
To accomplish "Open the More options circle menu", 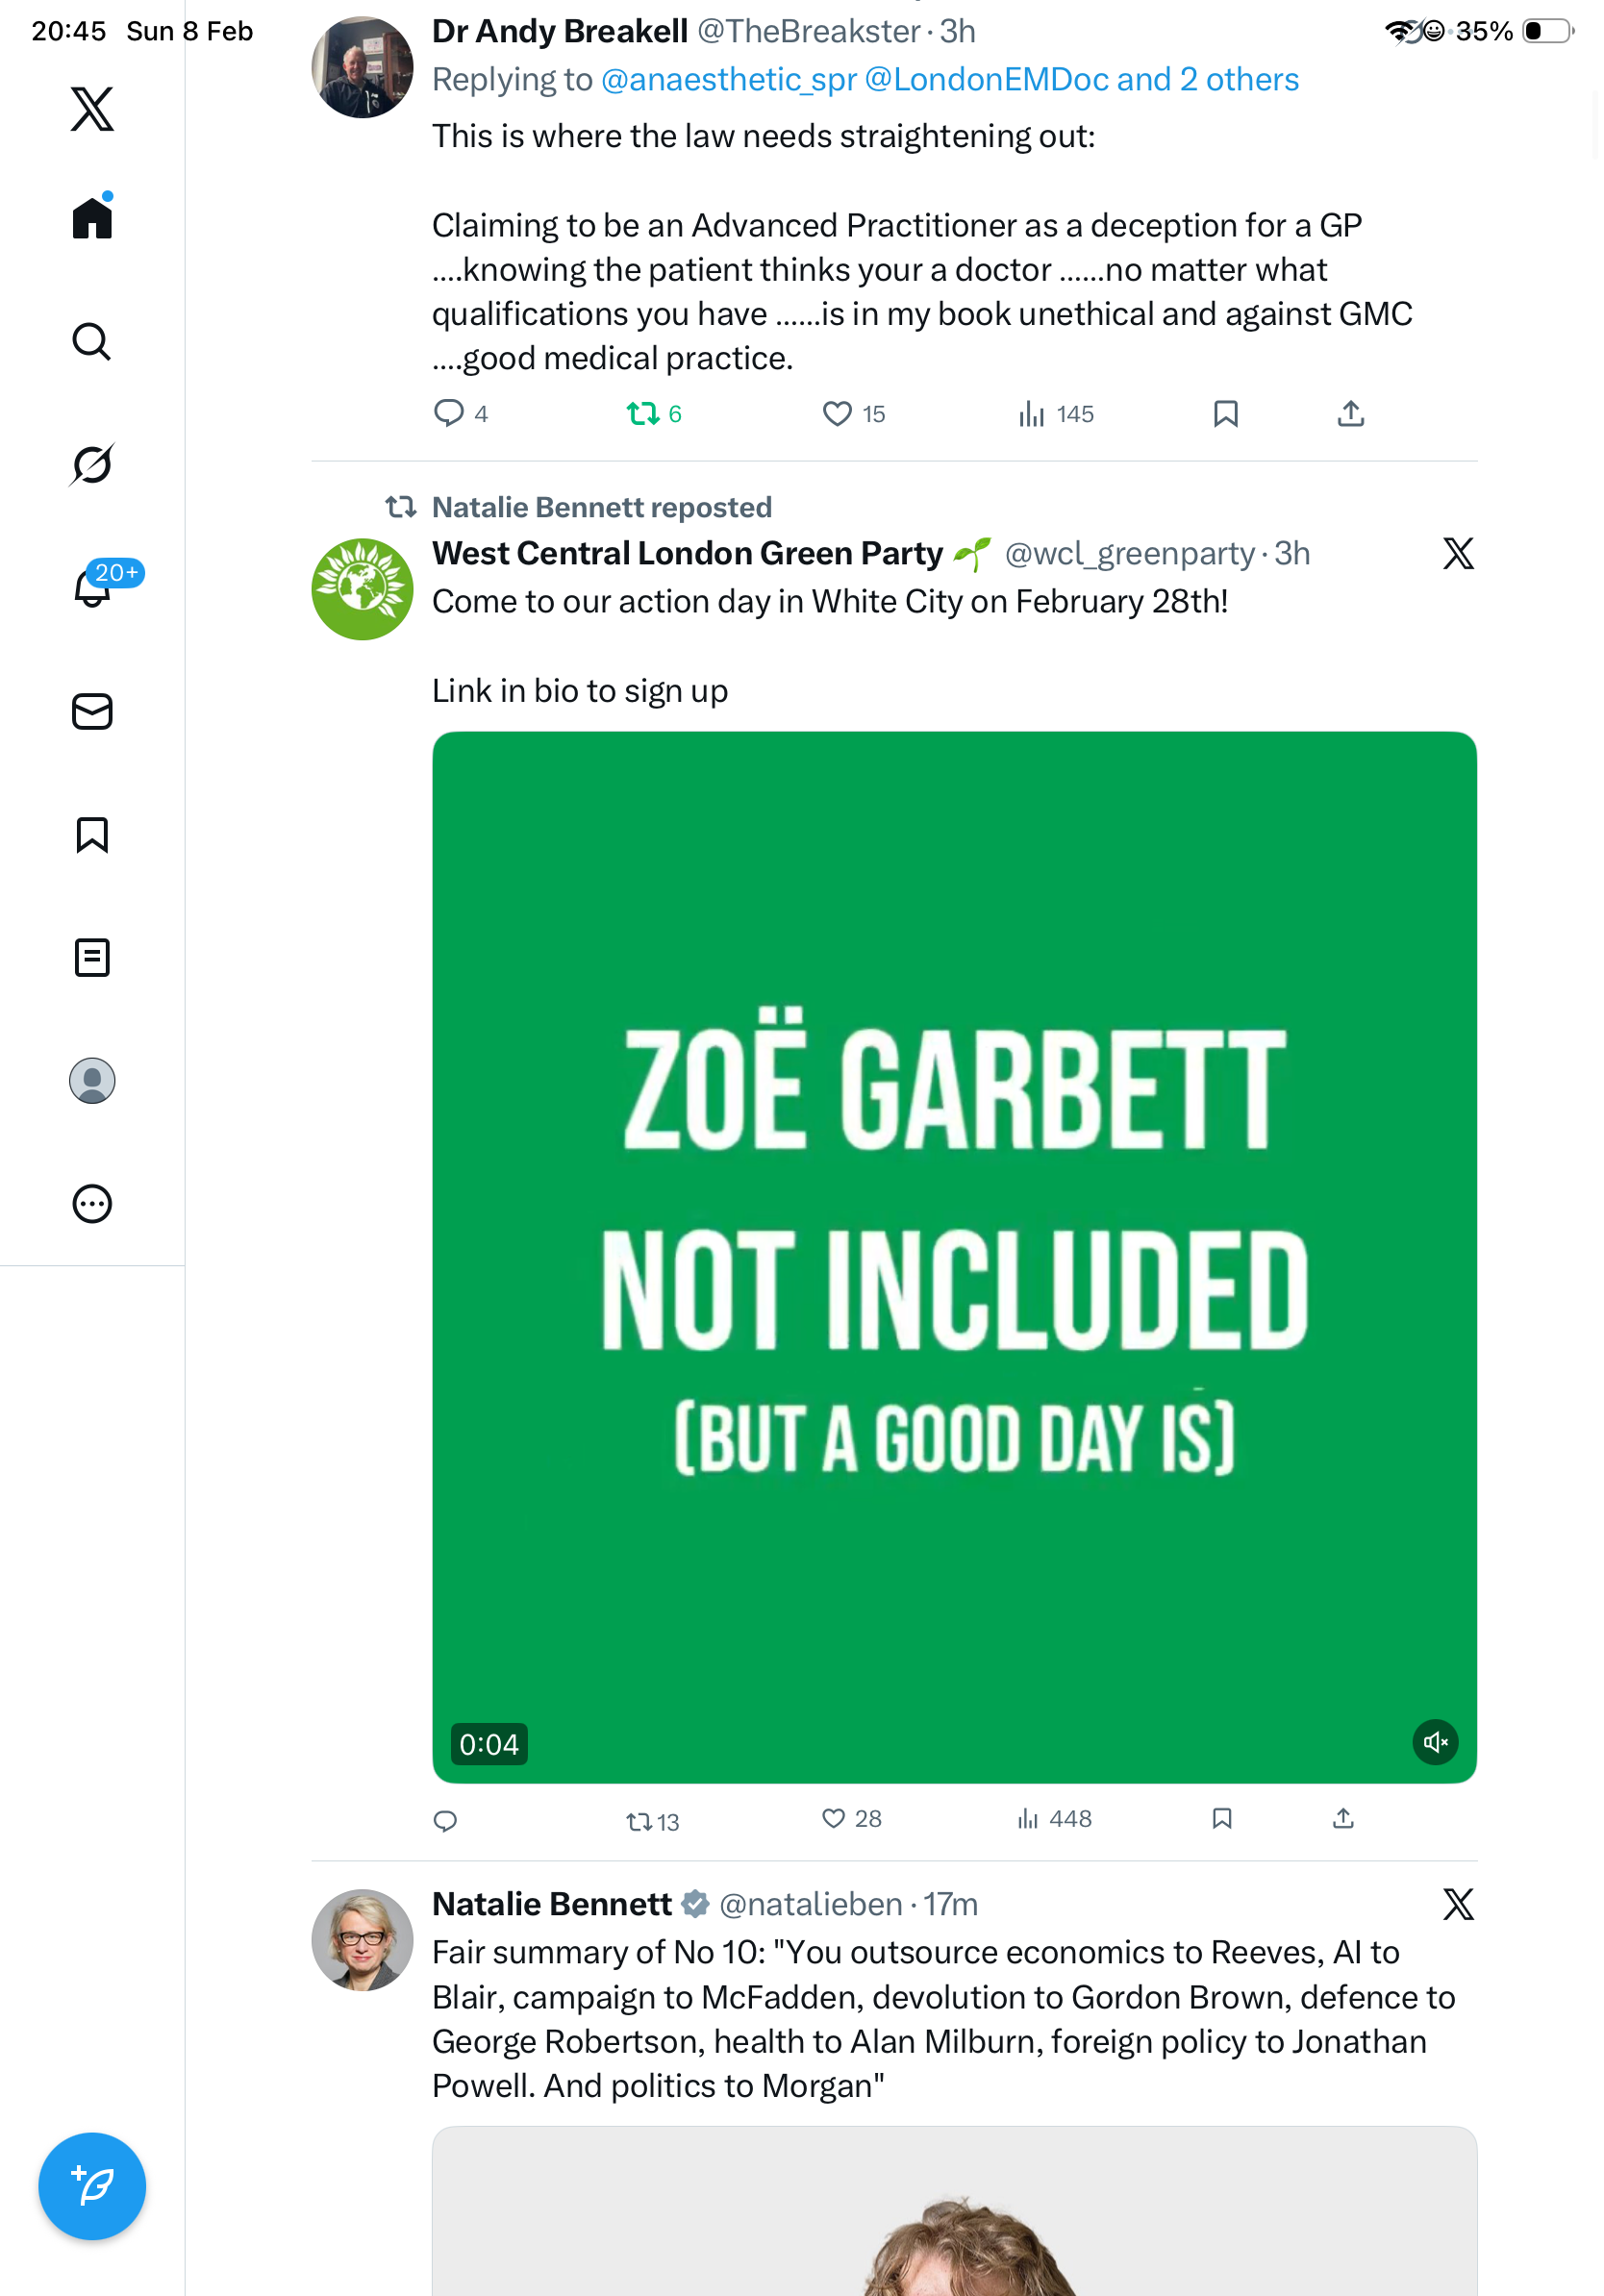I will point(92,1204).
